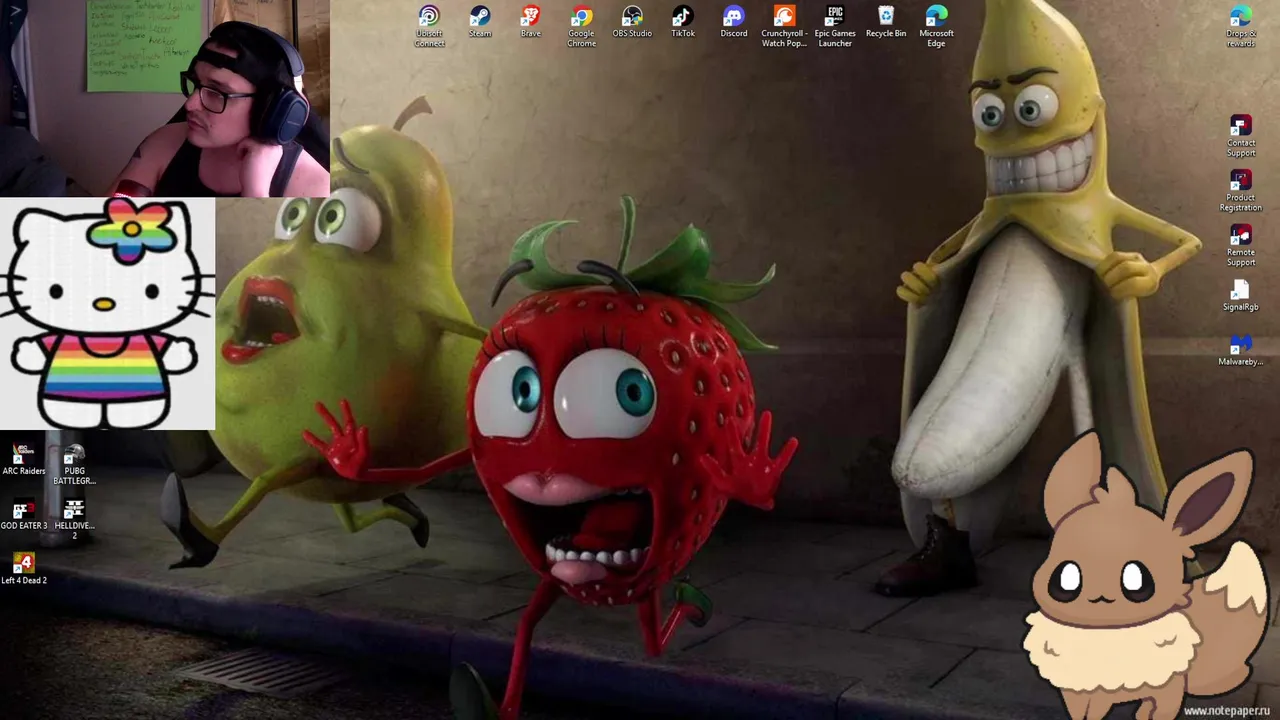1280x720 pixels.
Task: Select the ARC Raiders game shortcut
Action: click(x=24, y=460)
